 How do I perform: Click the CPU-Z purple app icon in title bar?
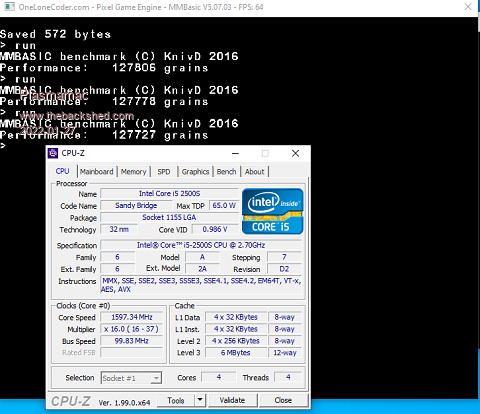click(x=53, y=153)
